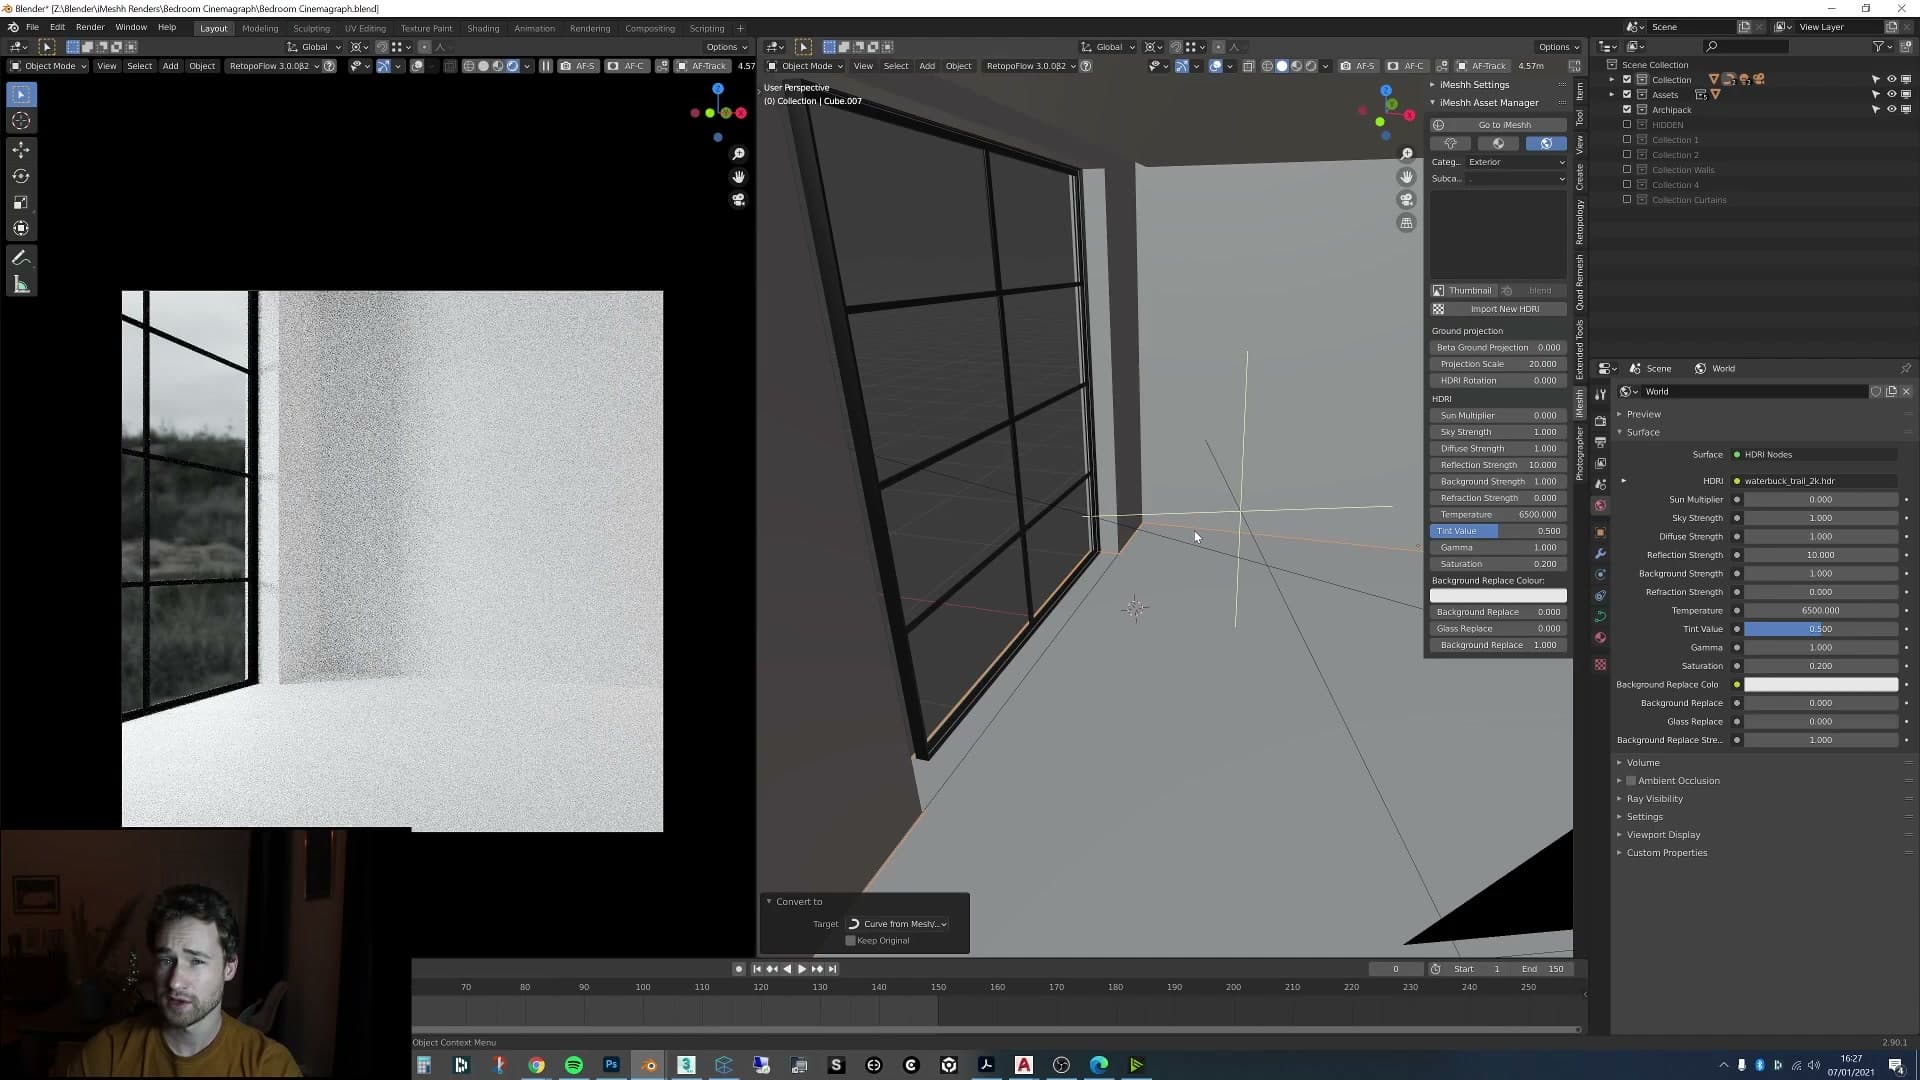The image size is (1920, 1080).
Task: Click zoom magnifier in right viewport
Action: (1406, 154)
